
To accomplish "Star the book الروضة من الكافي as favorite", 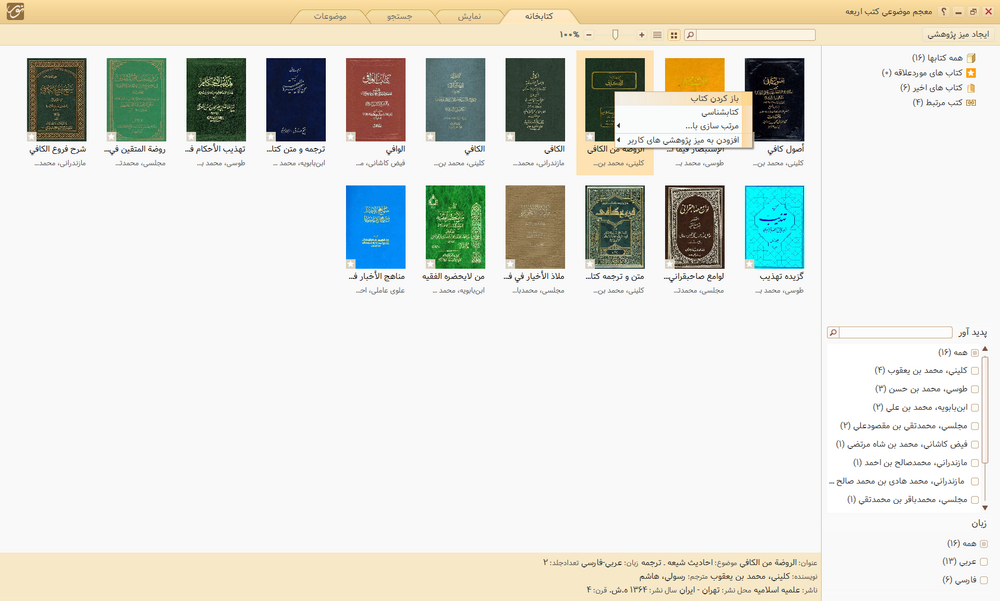I will [590, 137].
